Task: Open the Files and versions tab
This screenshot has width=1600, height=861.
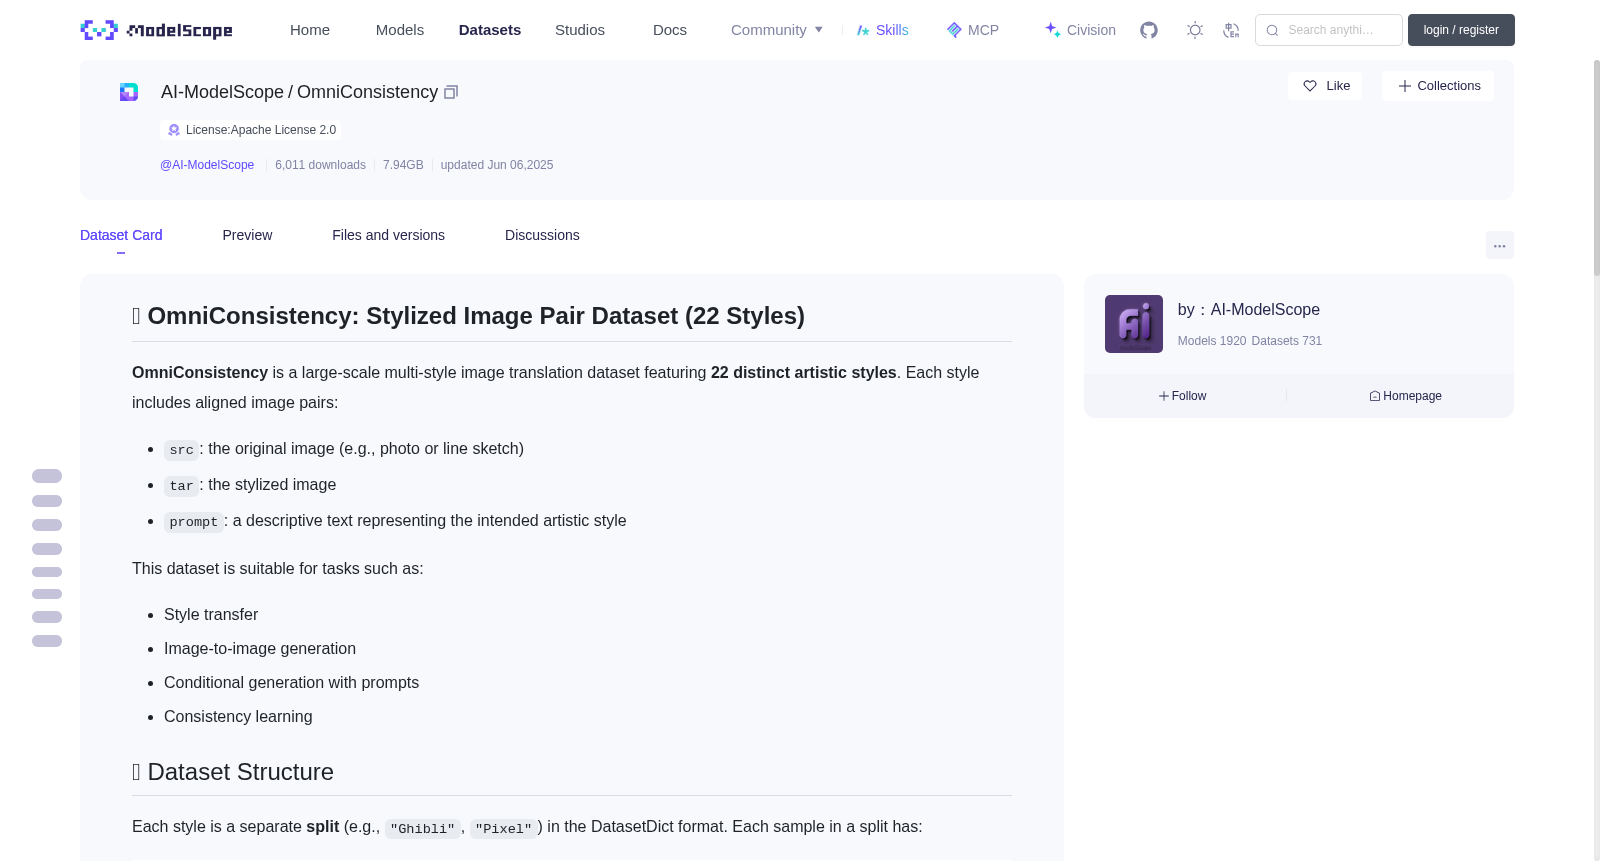Action: (x=388, y=235)
